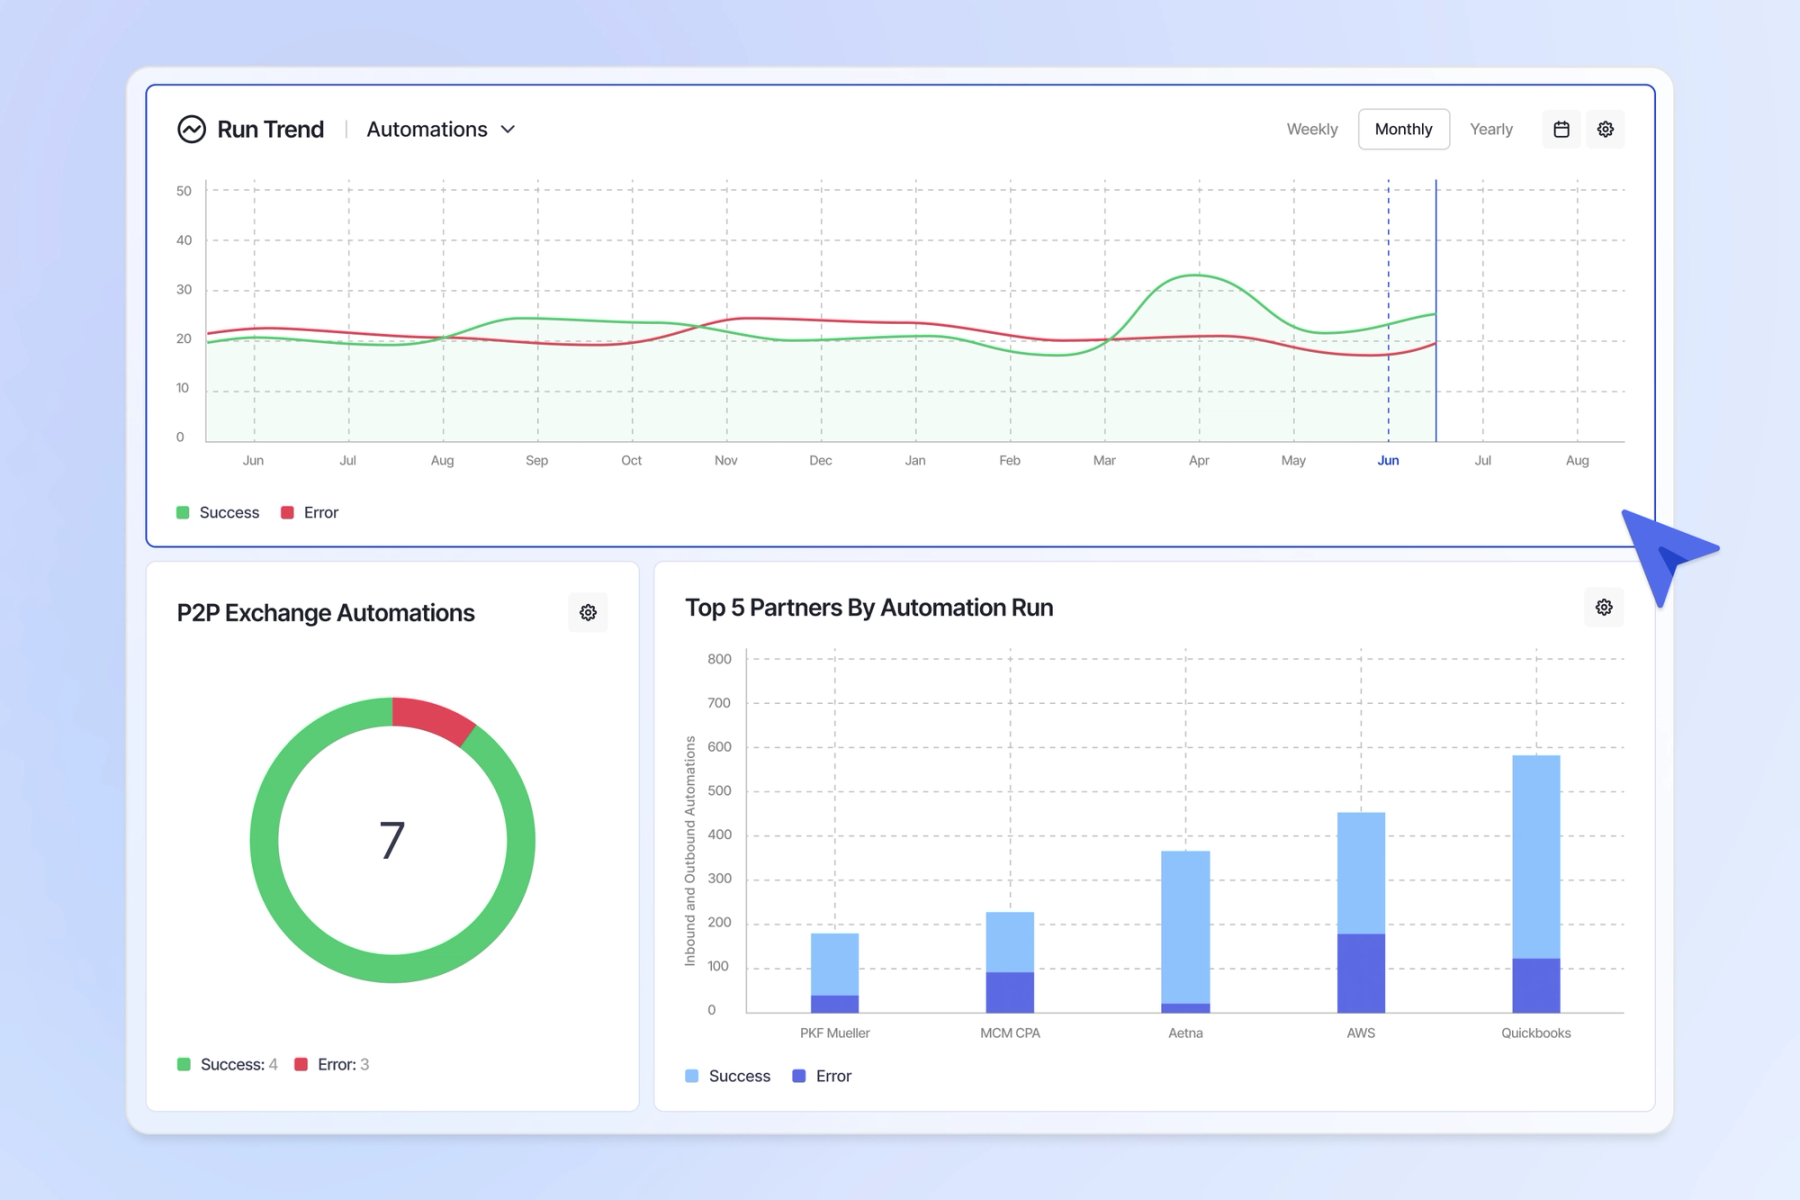Click the Quickbooks bar in partners chart
This screenshot has height=1200, width=1800.
(1536, 884)
